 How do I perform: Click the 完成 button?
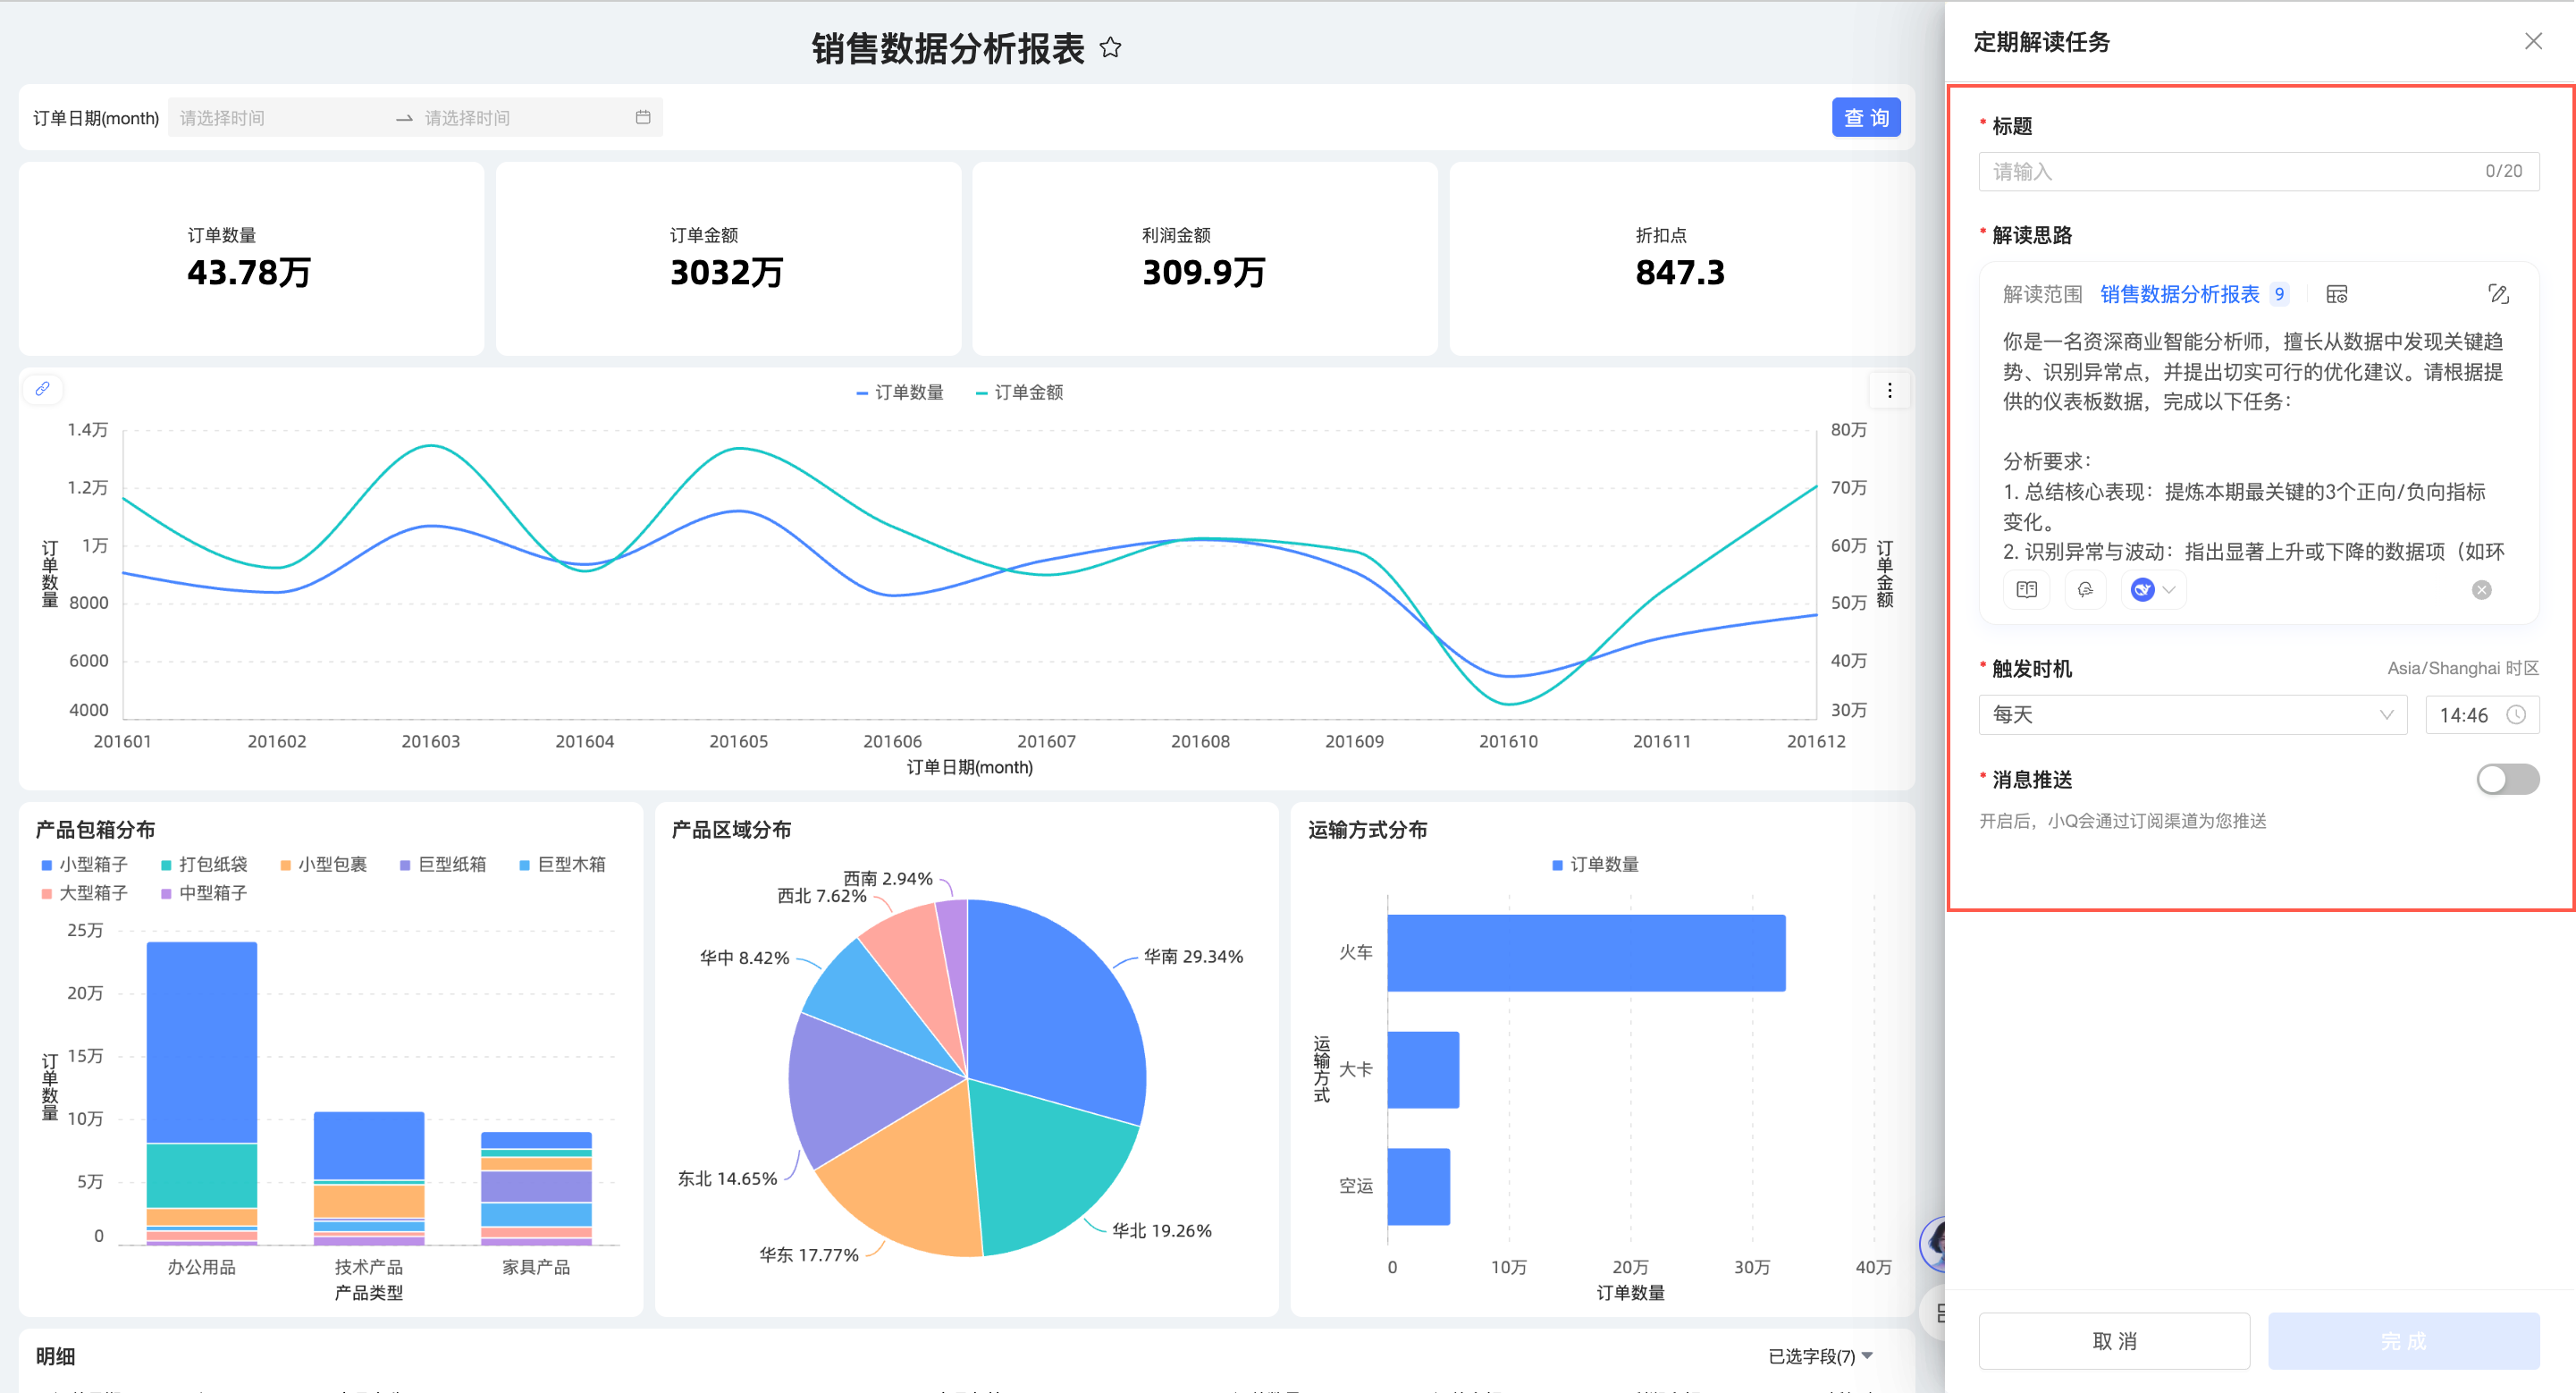(x=2403, y=1341)
